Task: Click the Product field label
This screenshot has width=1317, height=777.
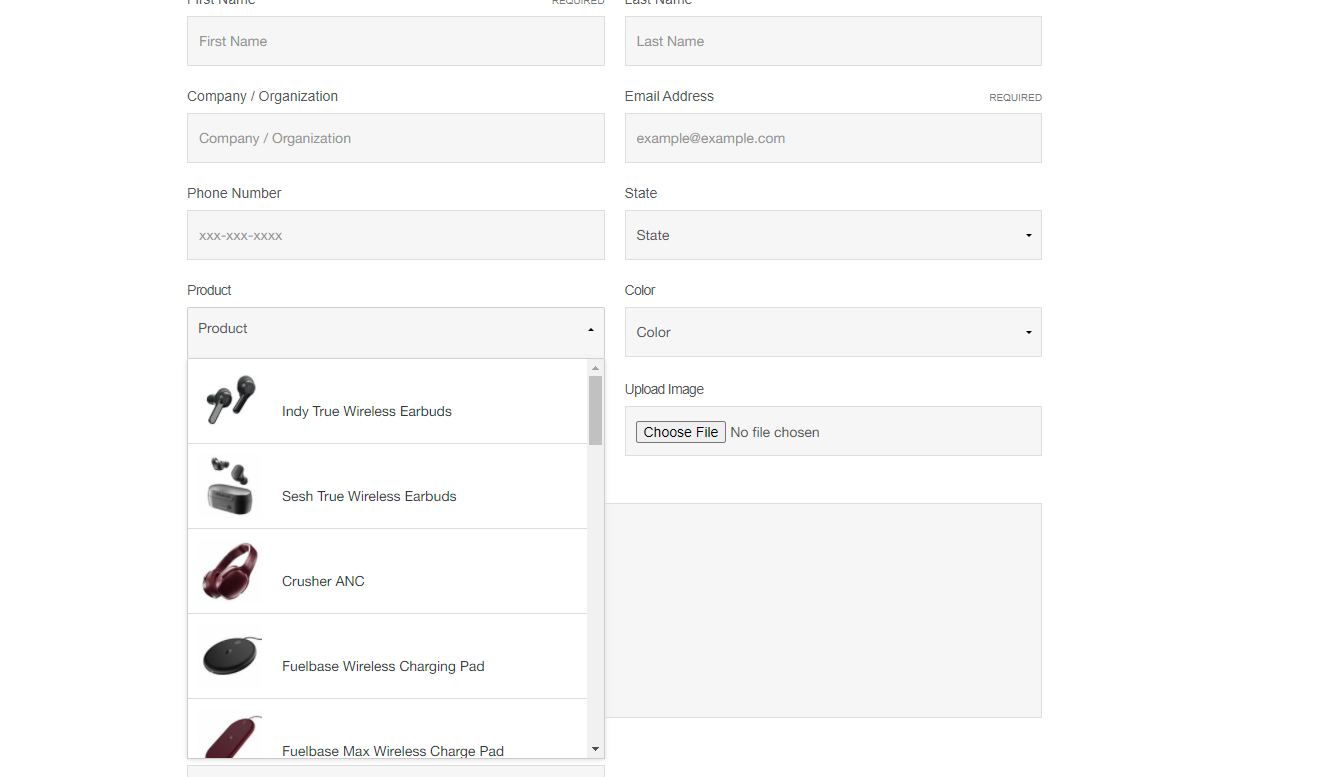Action: 209,290
